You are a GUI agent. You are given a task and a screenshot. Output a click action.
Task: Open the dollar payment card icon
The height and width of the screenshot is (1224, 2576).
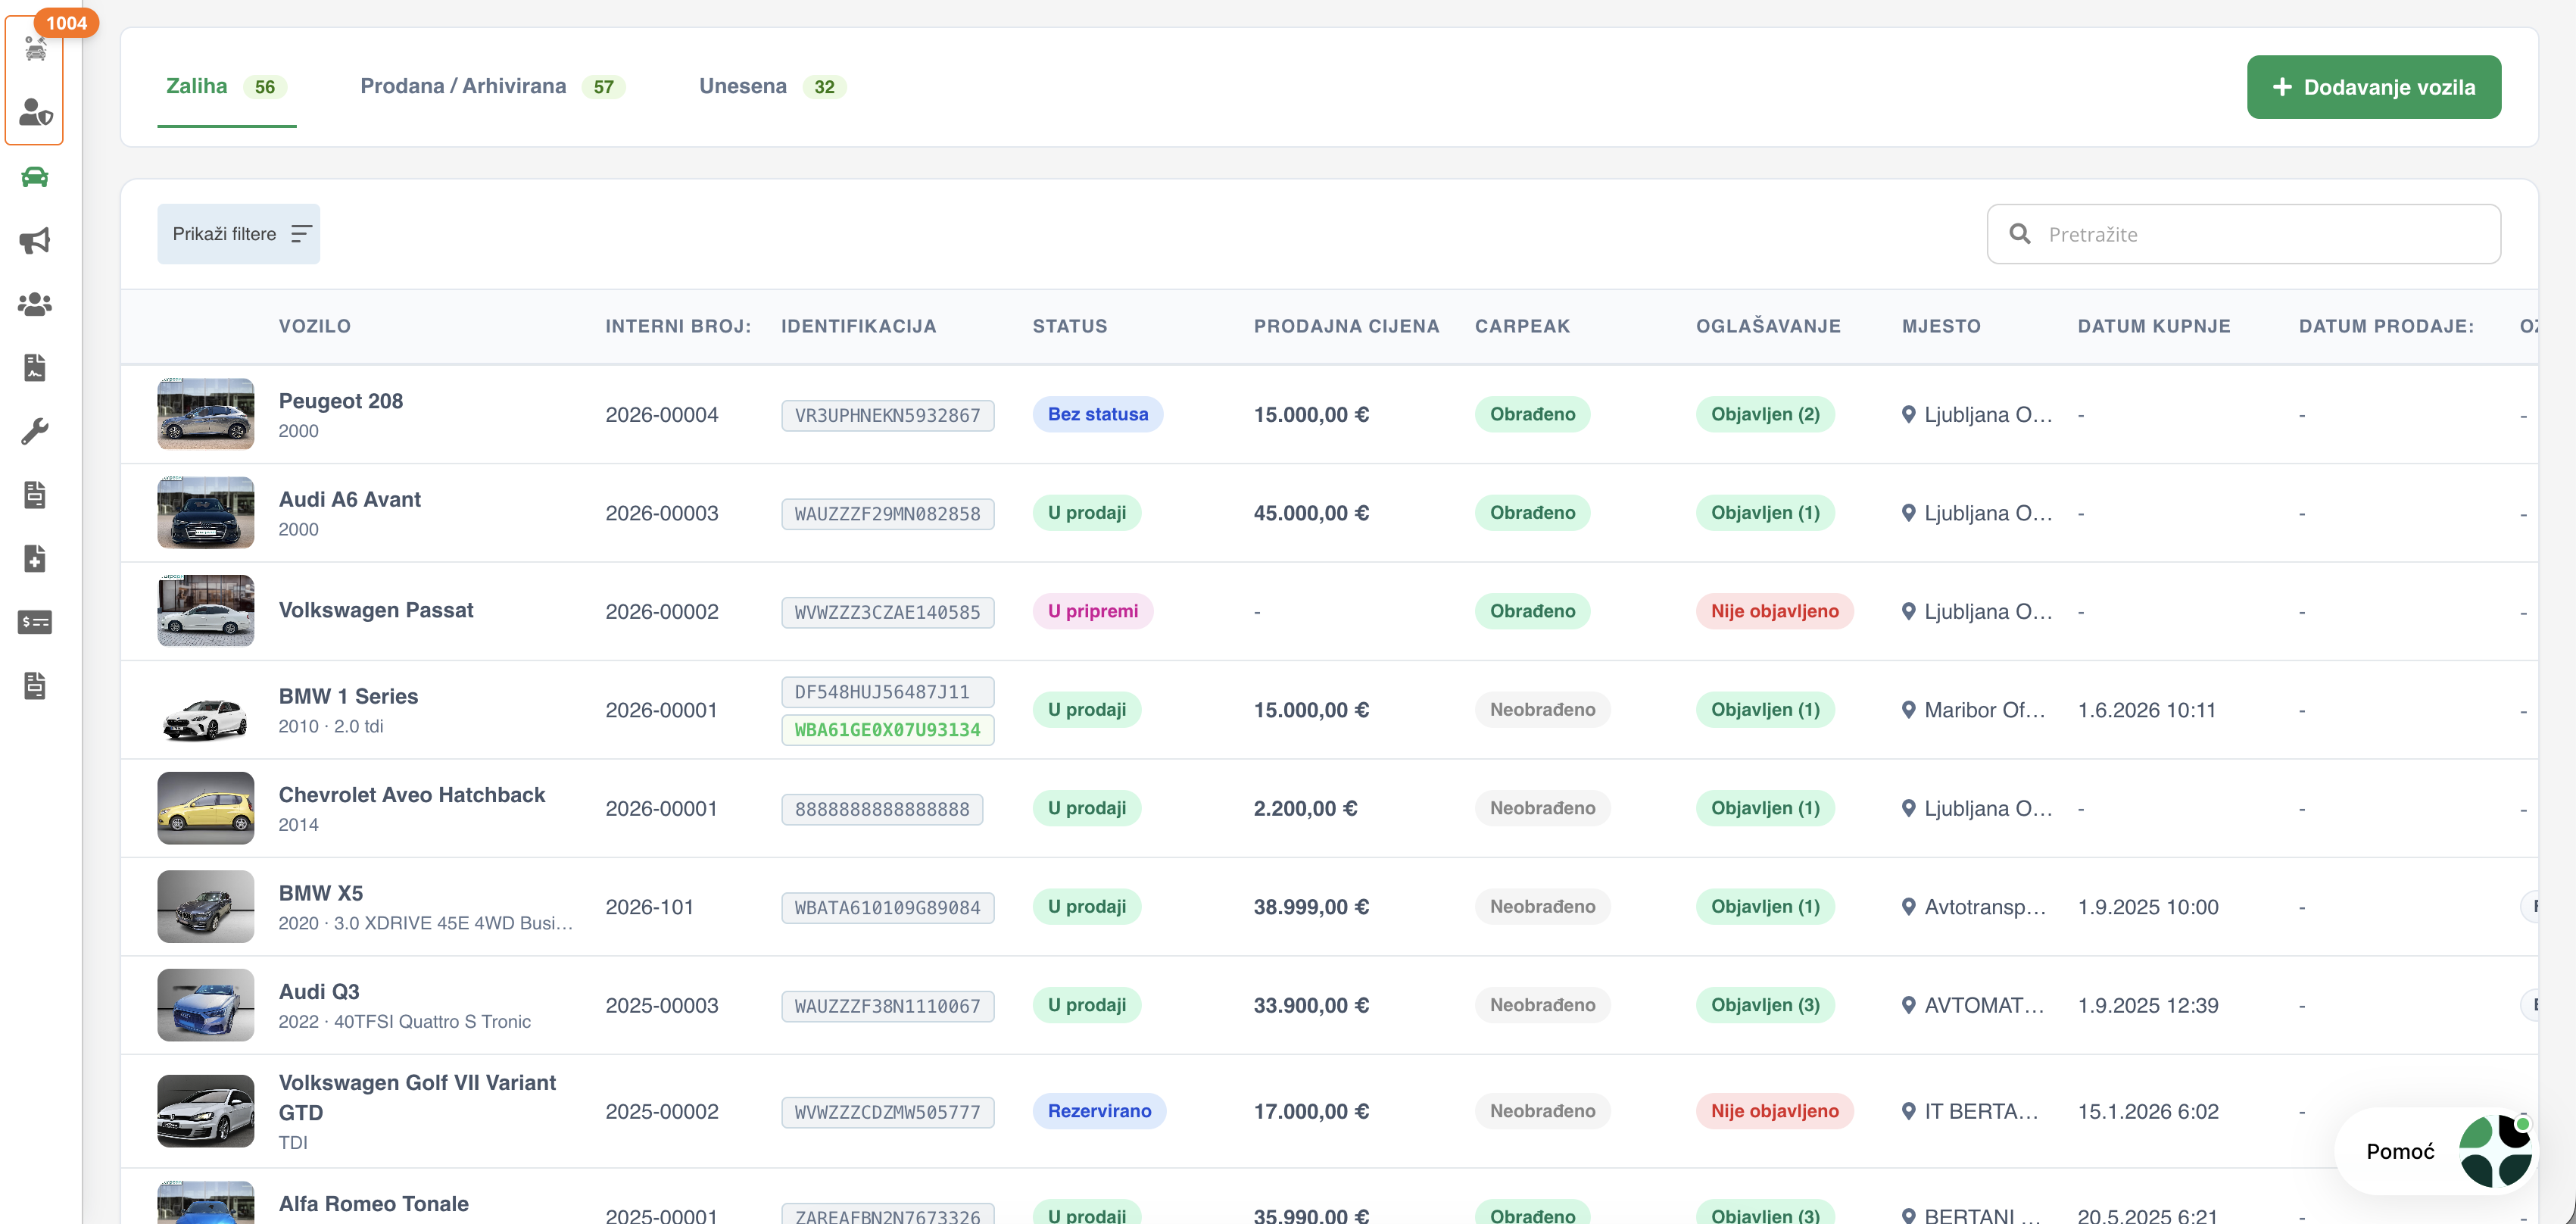point(35,622)
